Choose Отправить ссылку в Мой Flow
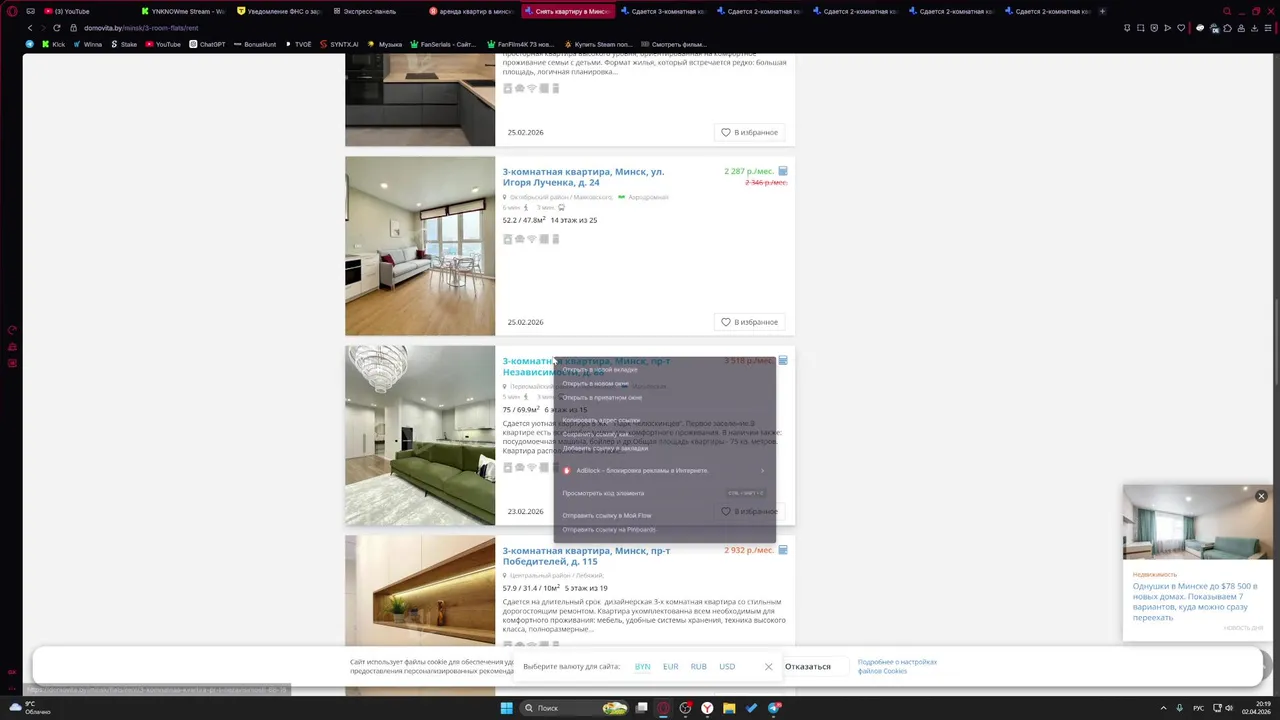Image resolution: width=1280 pixels, height=720 pixels. (x=665, y=515)
